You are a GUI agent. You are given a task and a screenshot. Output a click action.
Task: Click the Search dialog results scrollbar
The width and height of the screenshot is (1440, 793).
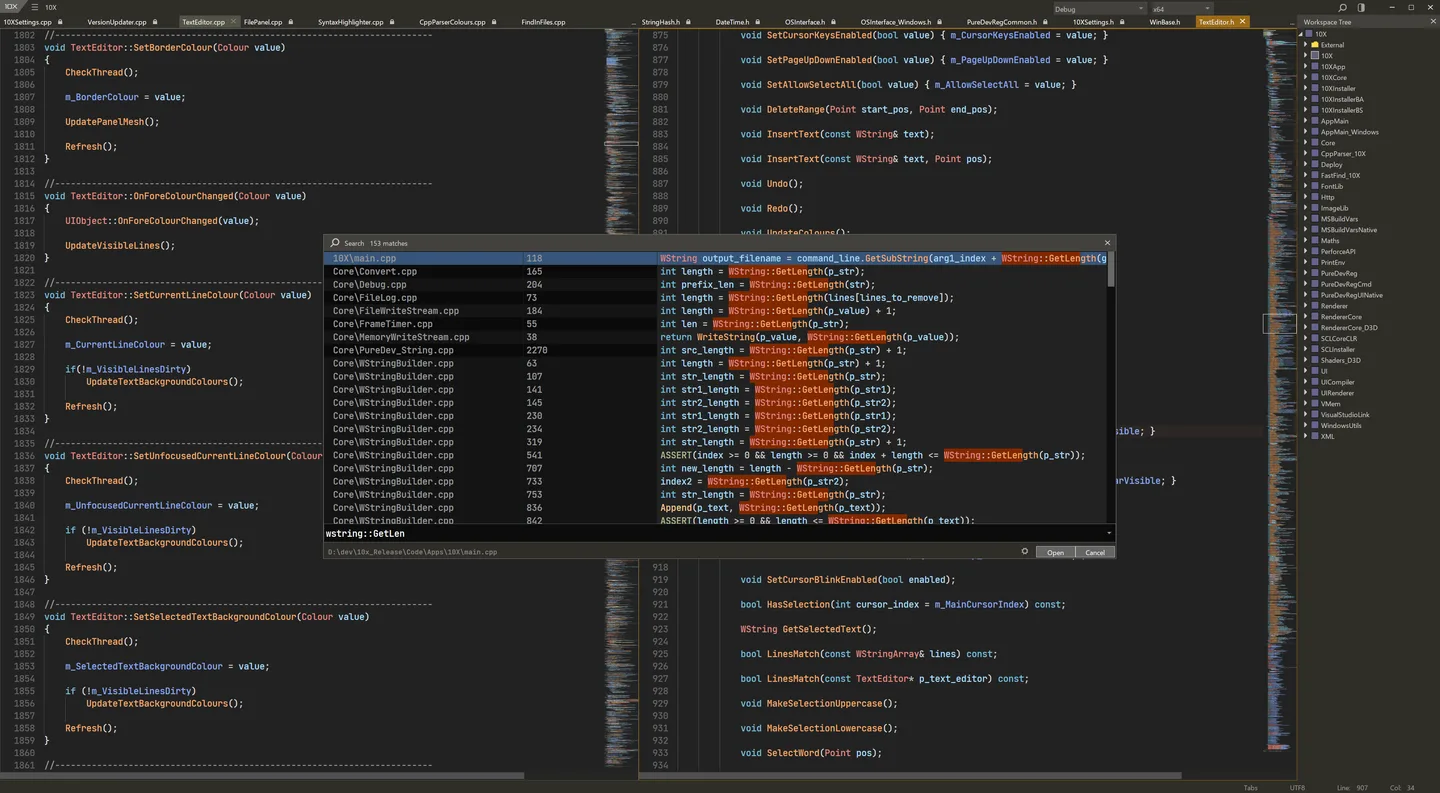coord(1110,269)
